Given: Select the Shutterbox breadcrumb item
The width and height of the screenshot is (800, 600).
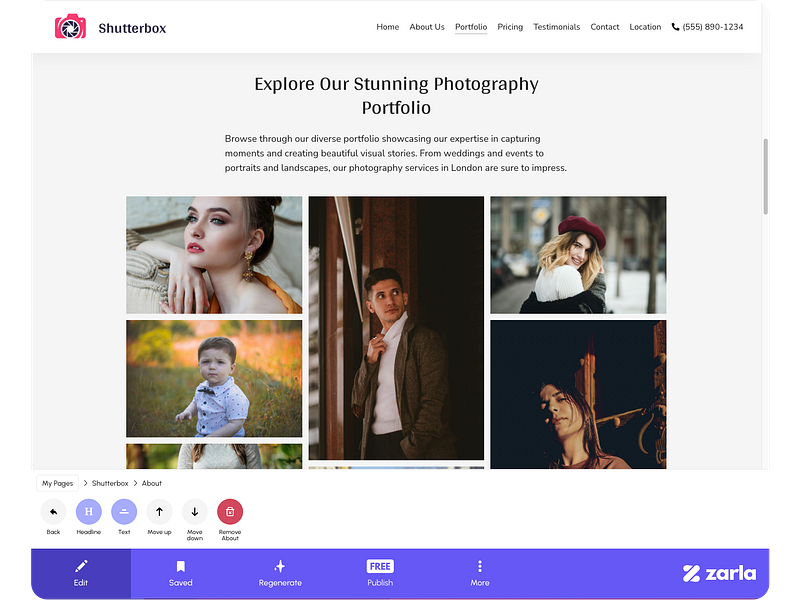Looking at the screenshot, I should click(109, 483).
